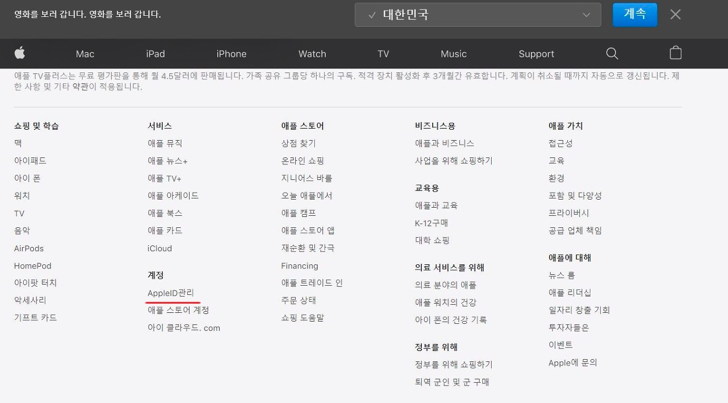Viewport: 728px width, 403px height.
Task: Open the 지니어스 바를 link
Action: coord(306,178)
